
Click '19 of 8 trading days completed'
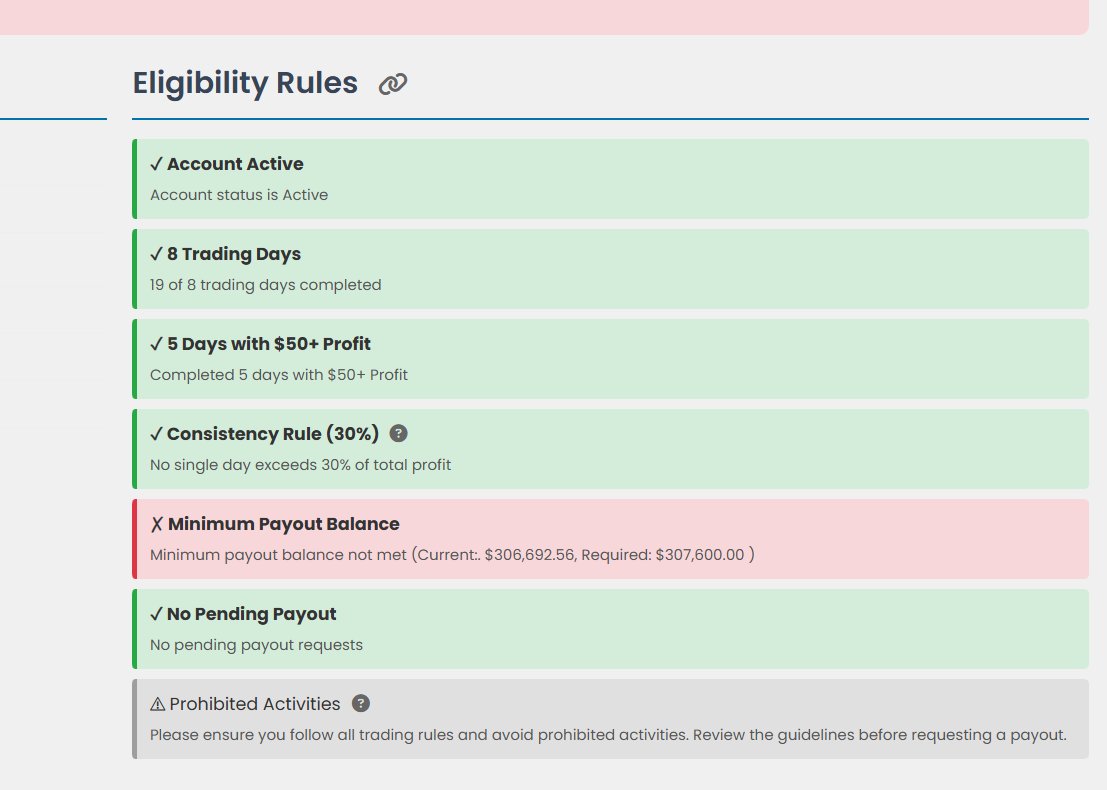click(265, 285)
